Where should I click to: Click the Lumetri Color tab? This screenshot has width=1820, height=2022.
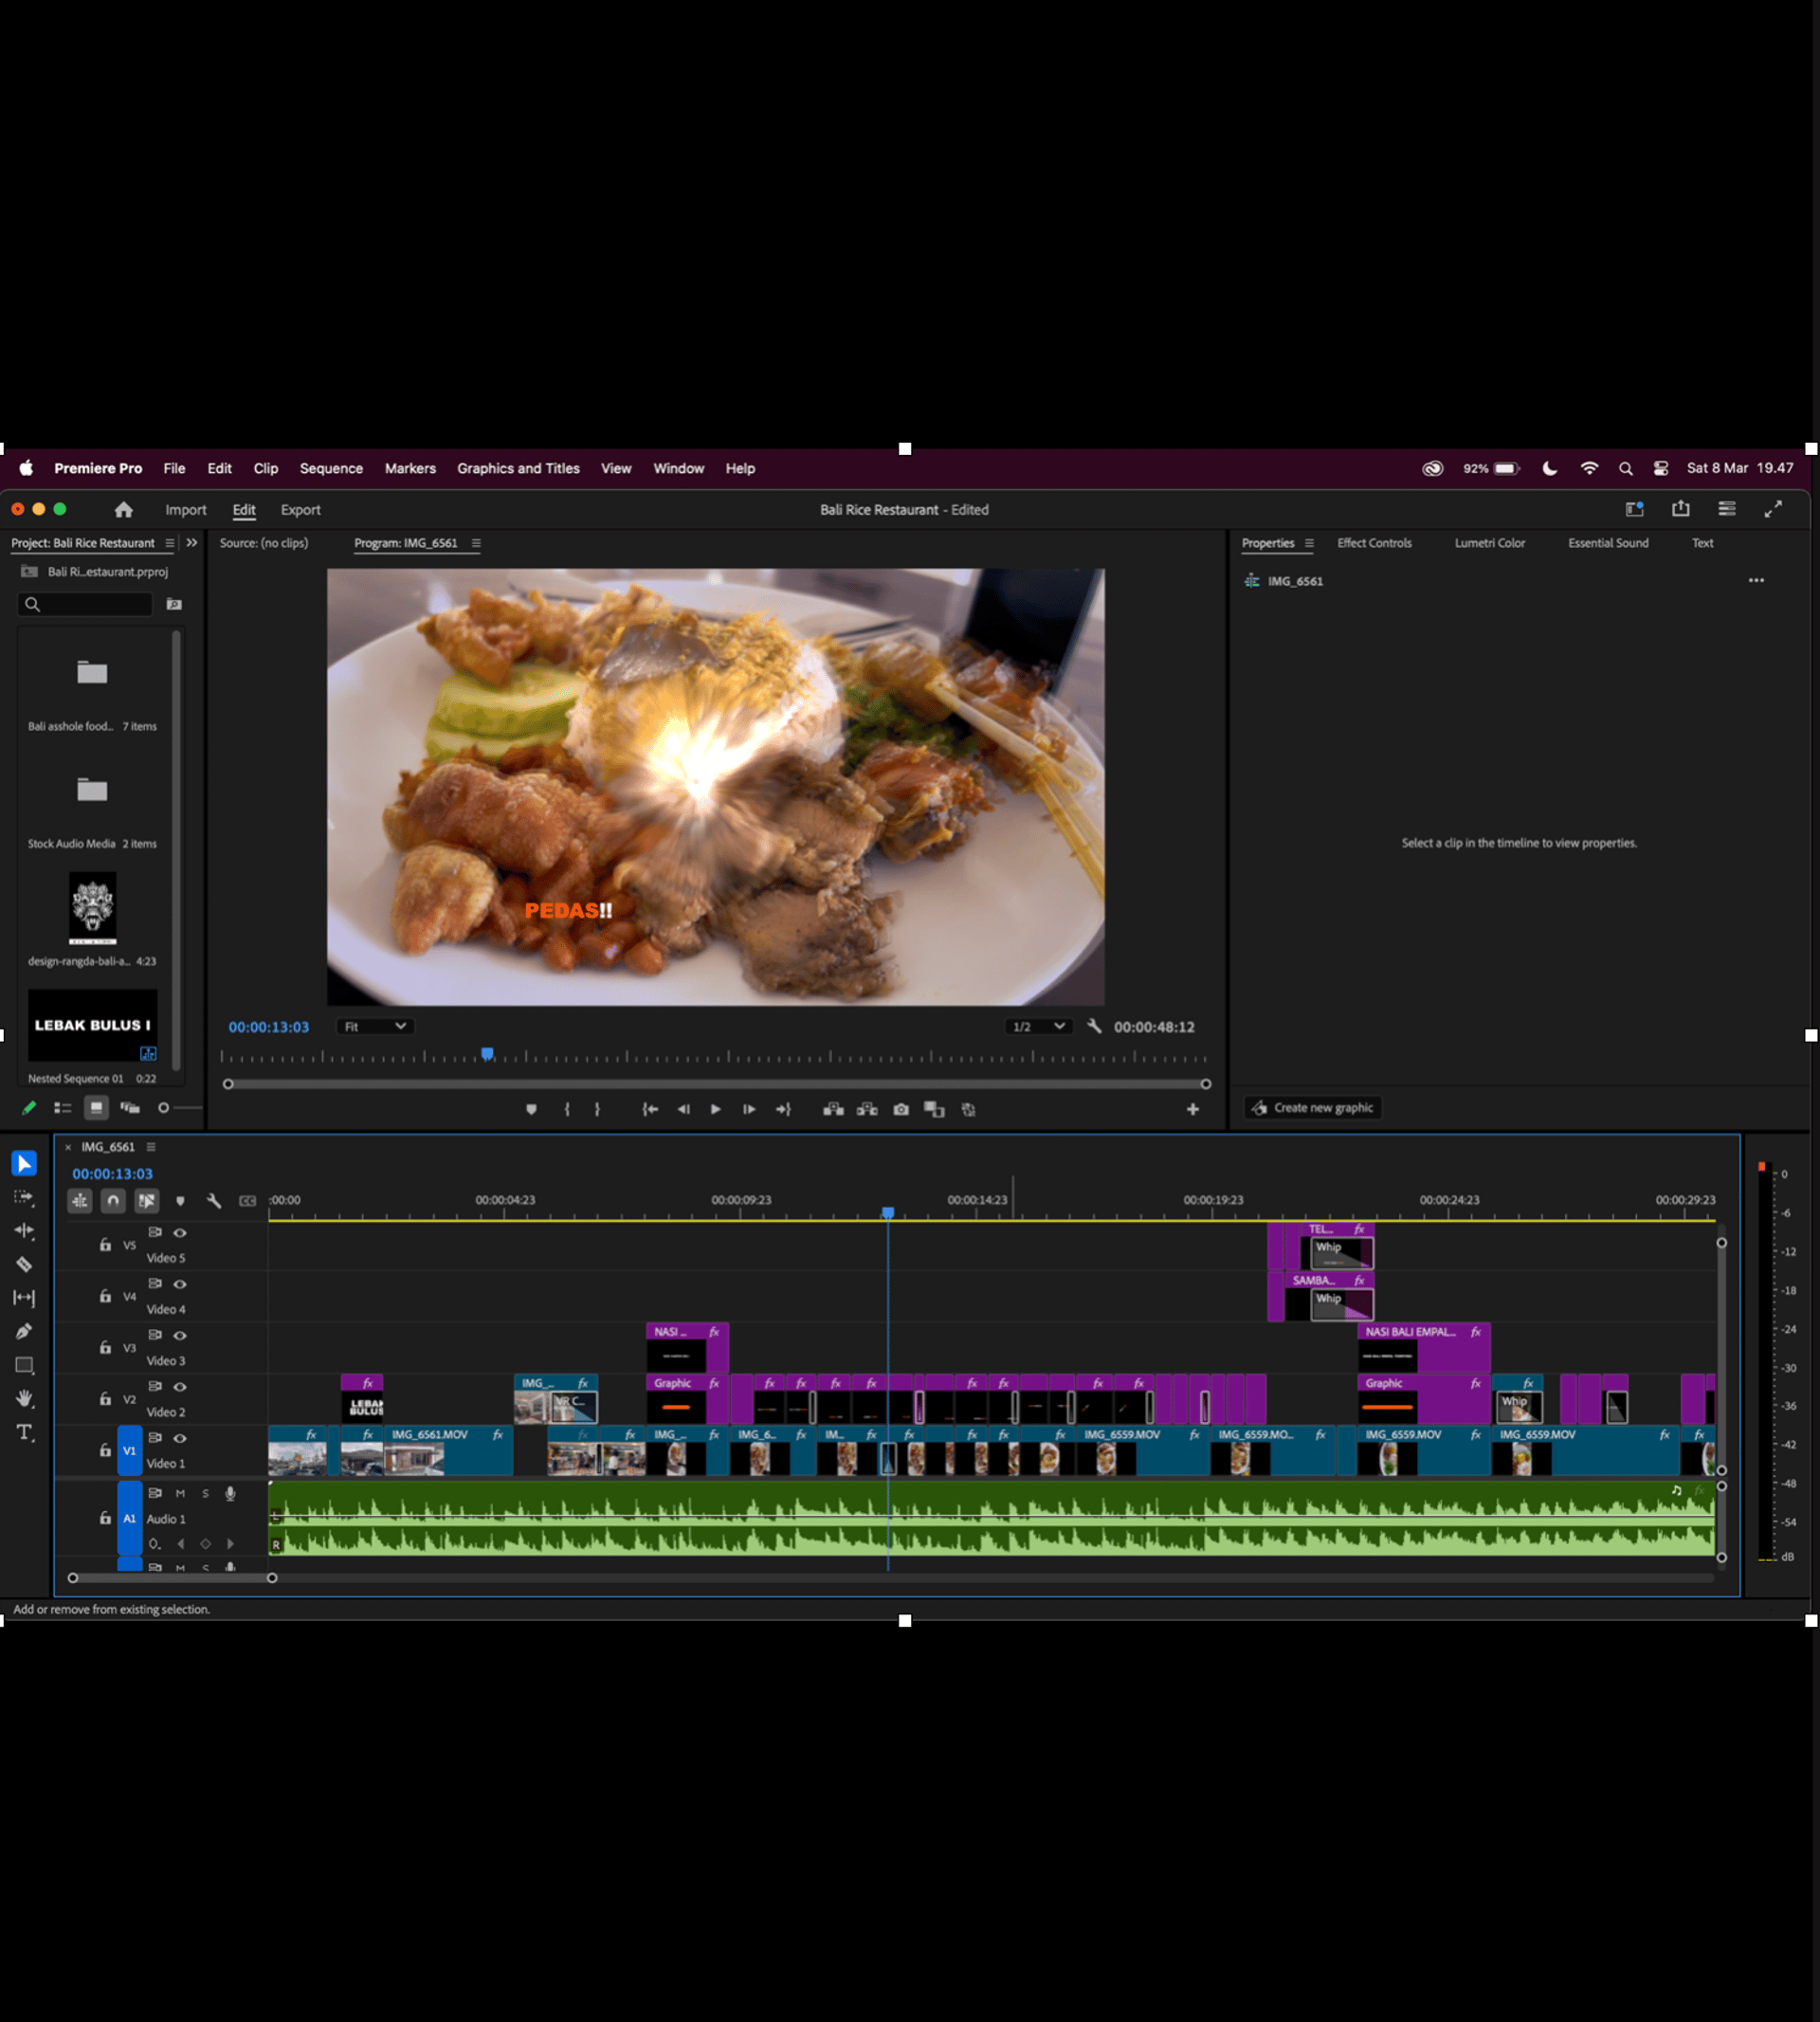click(1486, 543)
